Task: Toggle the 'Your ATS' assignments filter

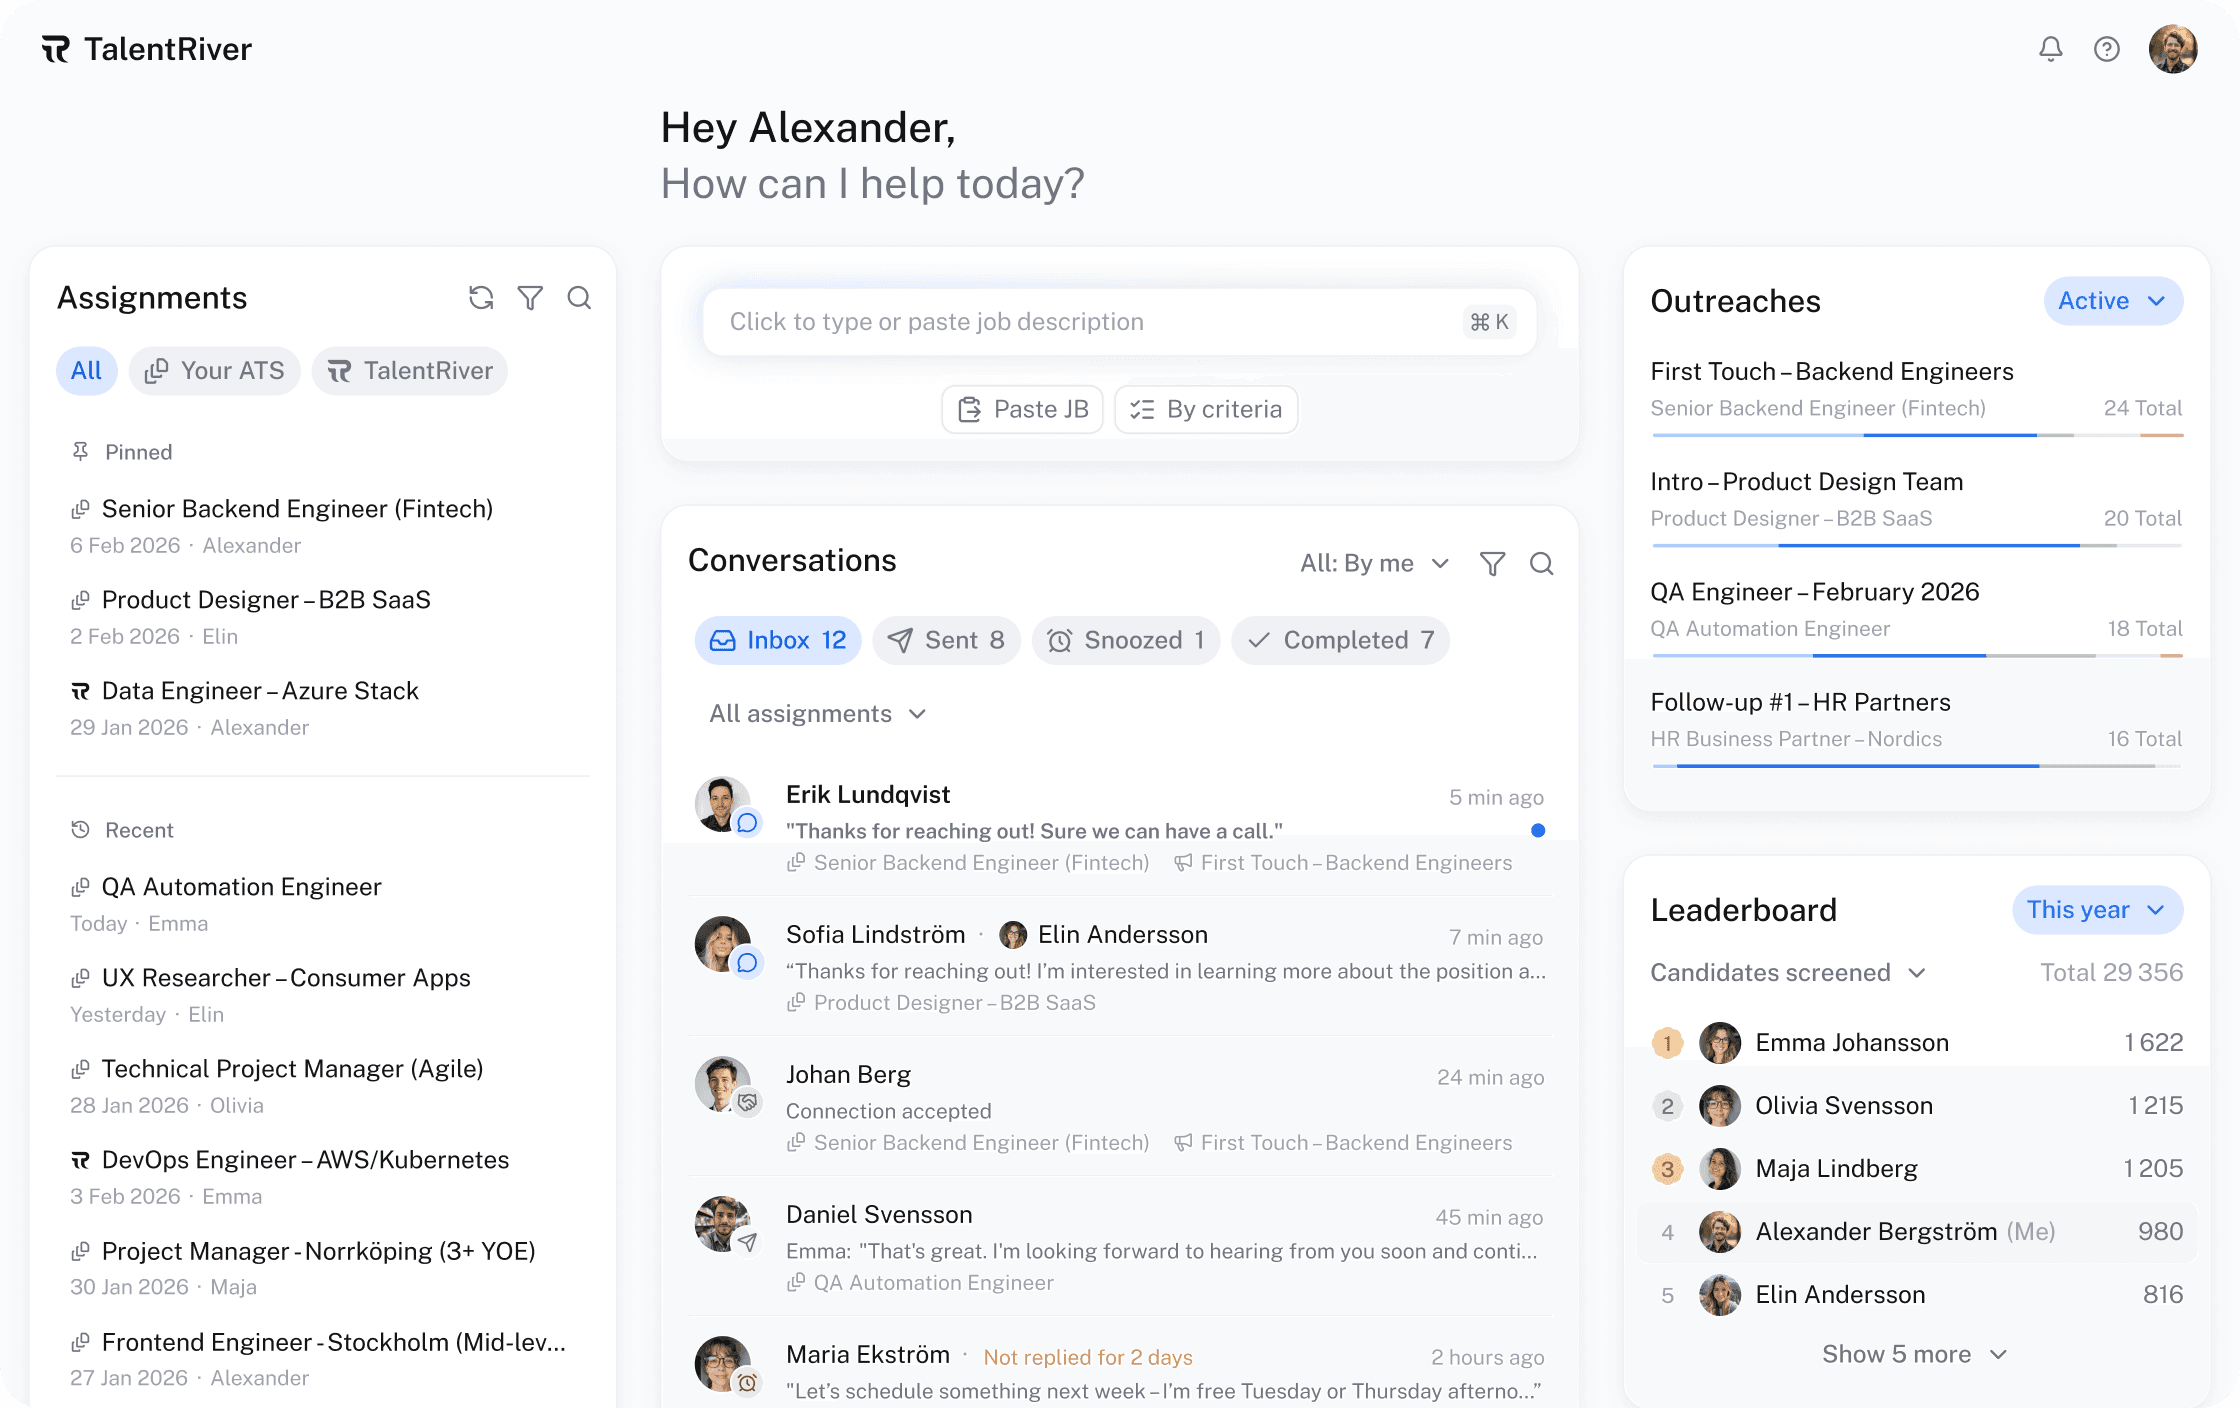Action: (x=214, y=370)
